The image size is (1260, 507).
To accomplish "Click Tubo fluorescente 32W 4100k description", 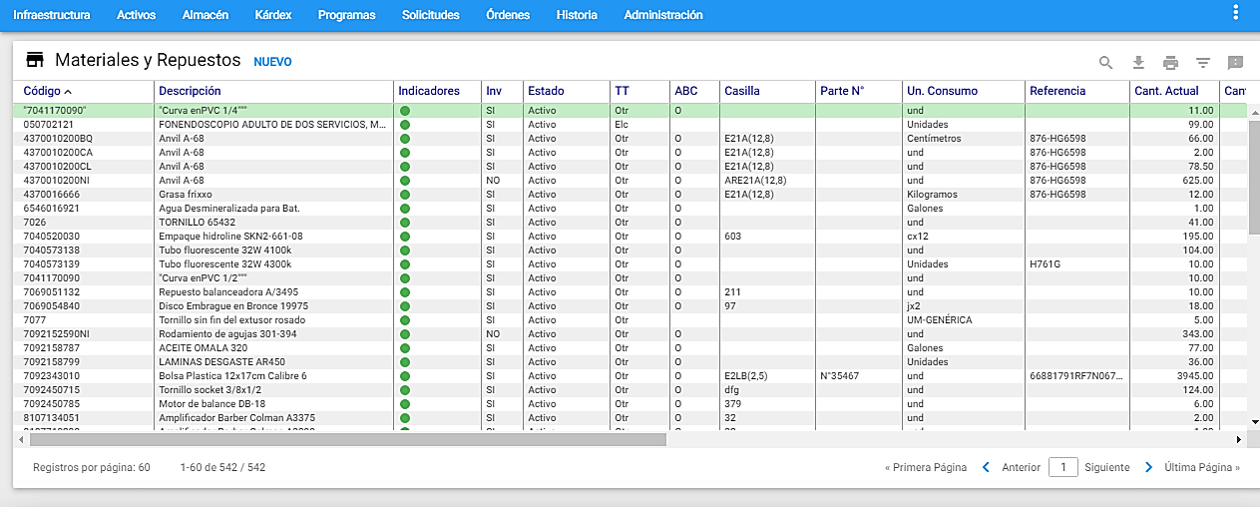I will click(x=225, y=251).
